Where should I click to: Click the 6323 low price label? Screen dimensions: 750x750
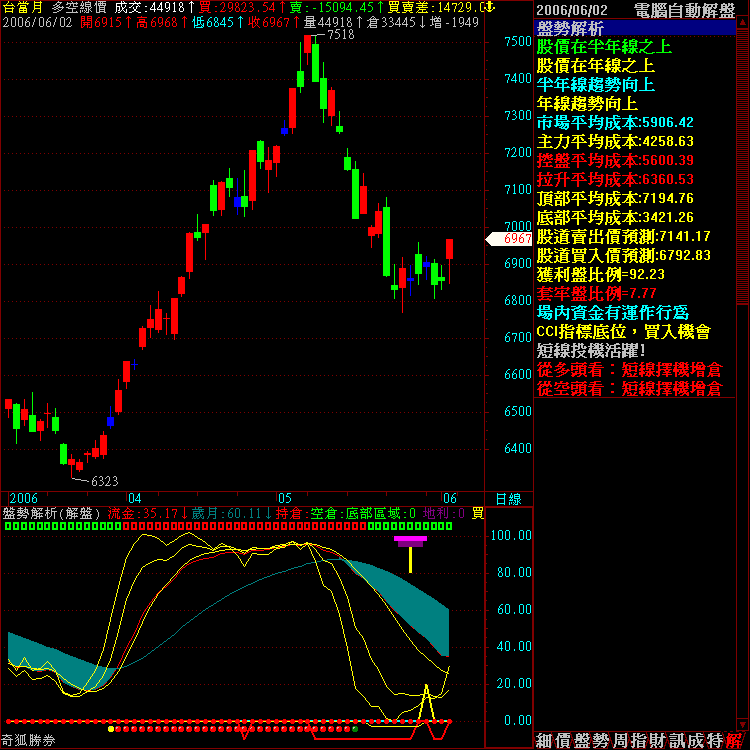tap(104, 481)
